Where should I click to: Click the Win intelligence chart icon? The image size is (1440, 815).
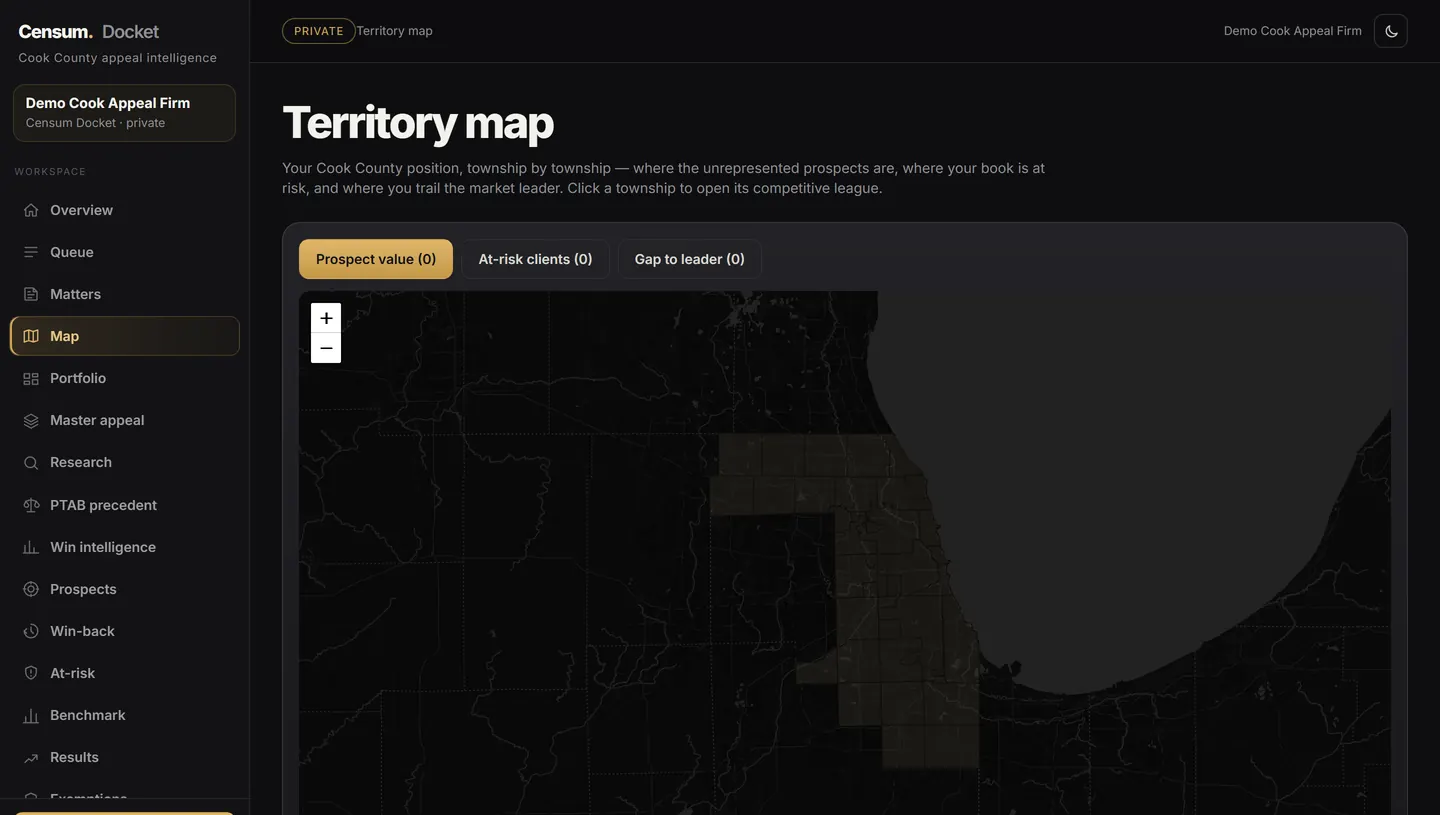pos(31,547)
